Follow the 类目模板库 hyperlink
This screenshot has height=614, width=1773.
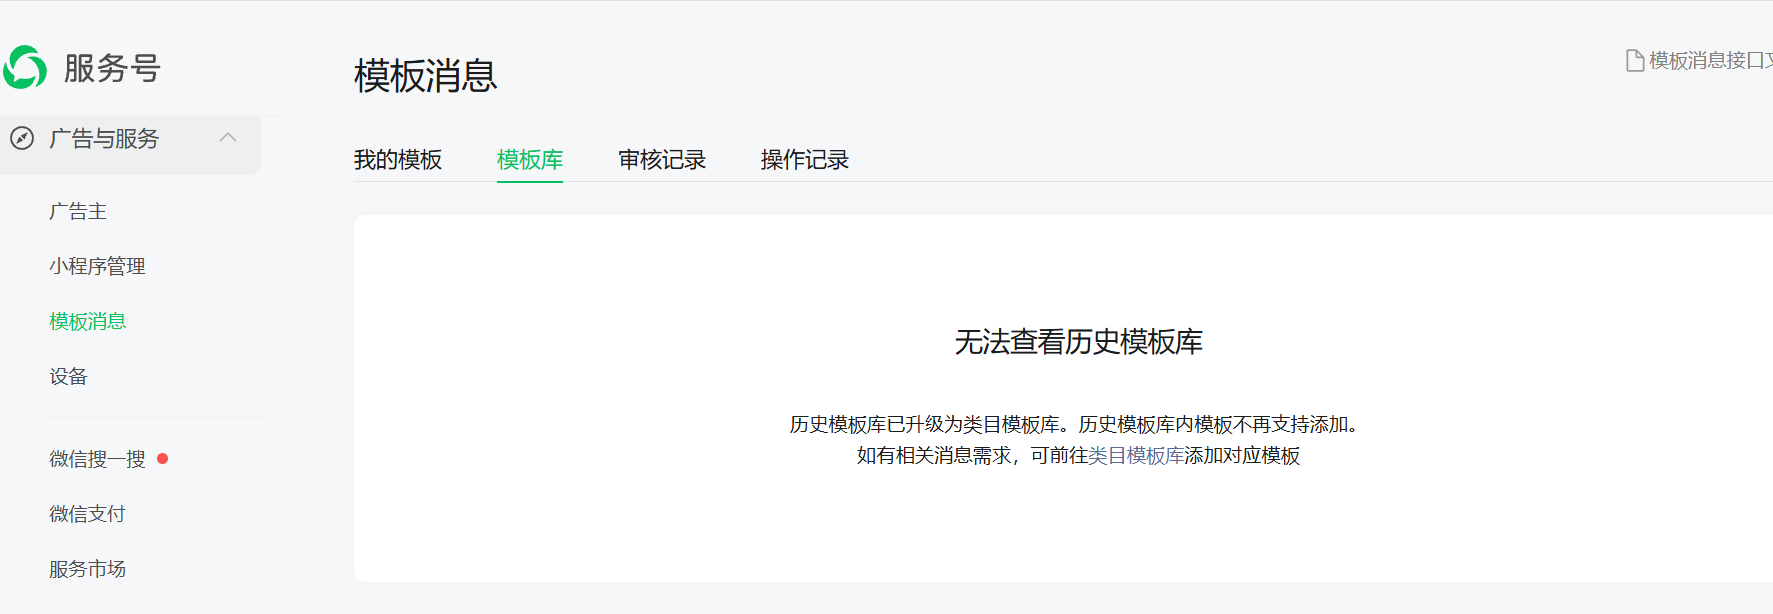(1136, 456)
